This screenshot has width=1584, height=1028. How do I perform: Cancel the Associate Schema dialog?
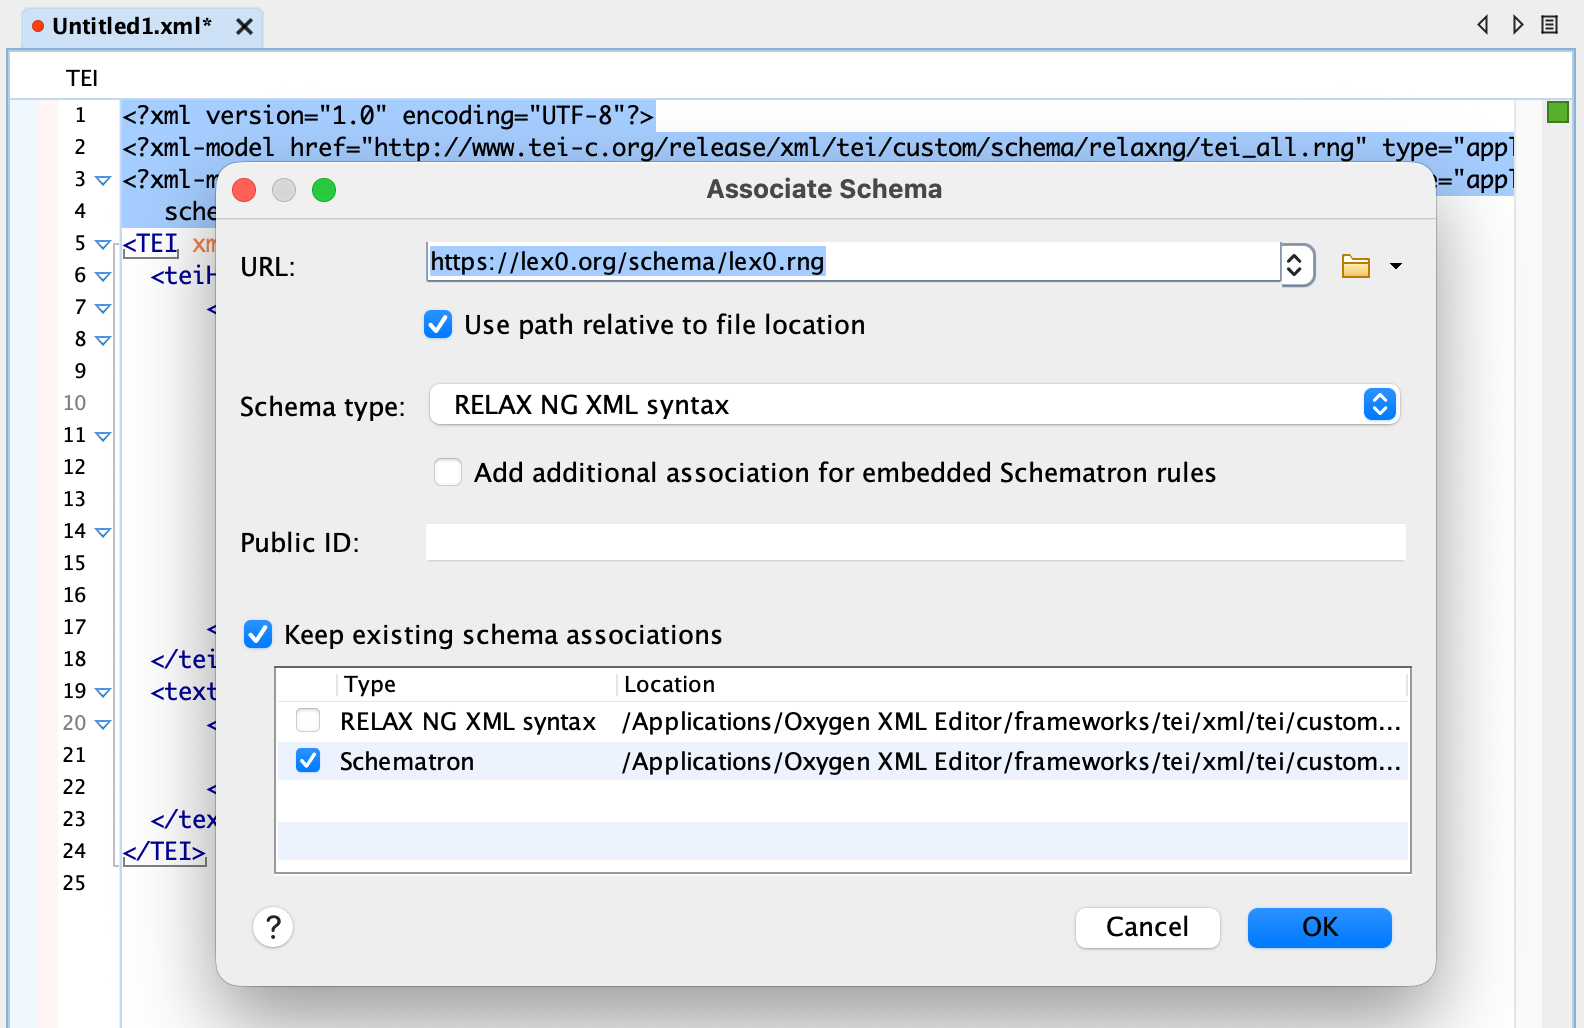pos(1147,927)
